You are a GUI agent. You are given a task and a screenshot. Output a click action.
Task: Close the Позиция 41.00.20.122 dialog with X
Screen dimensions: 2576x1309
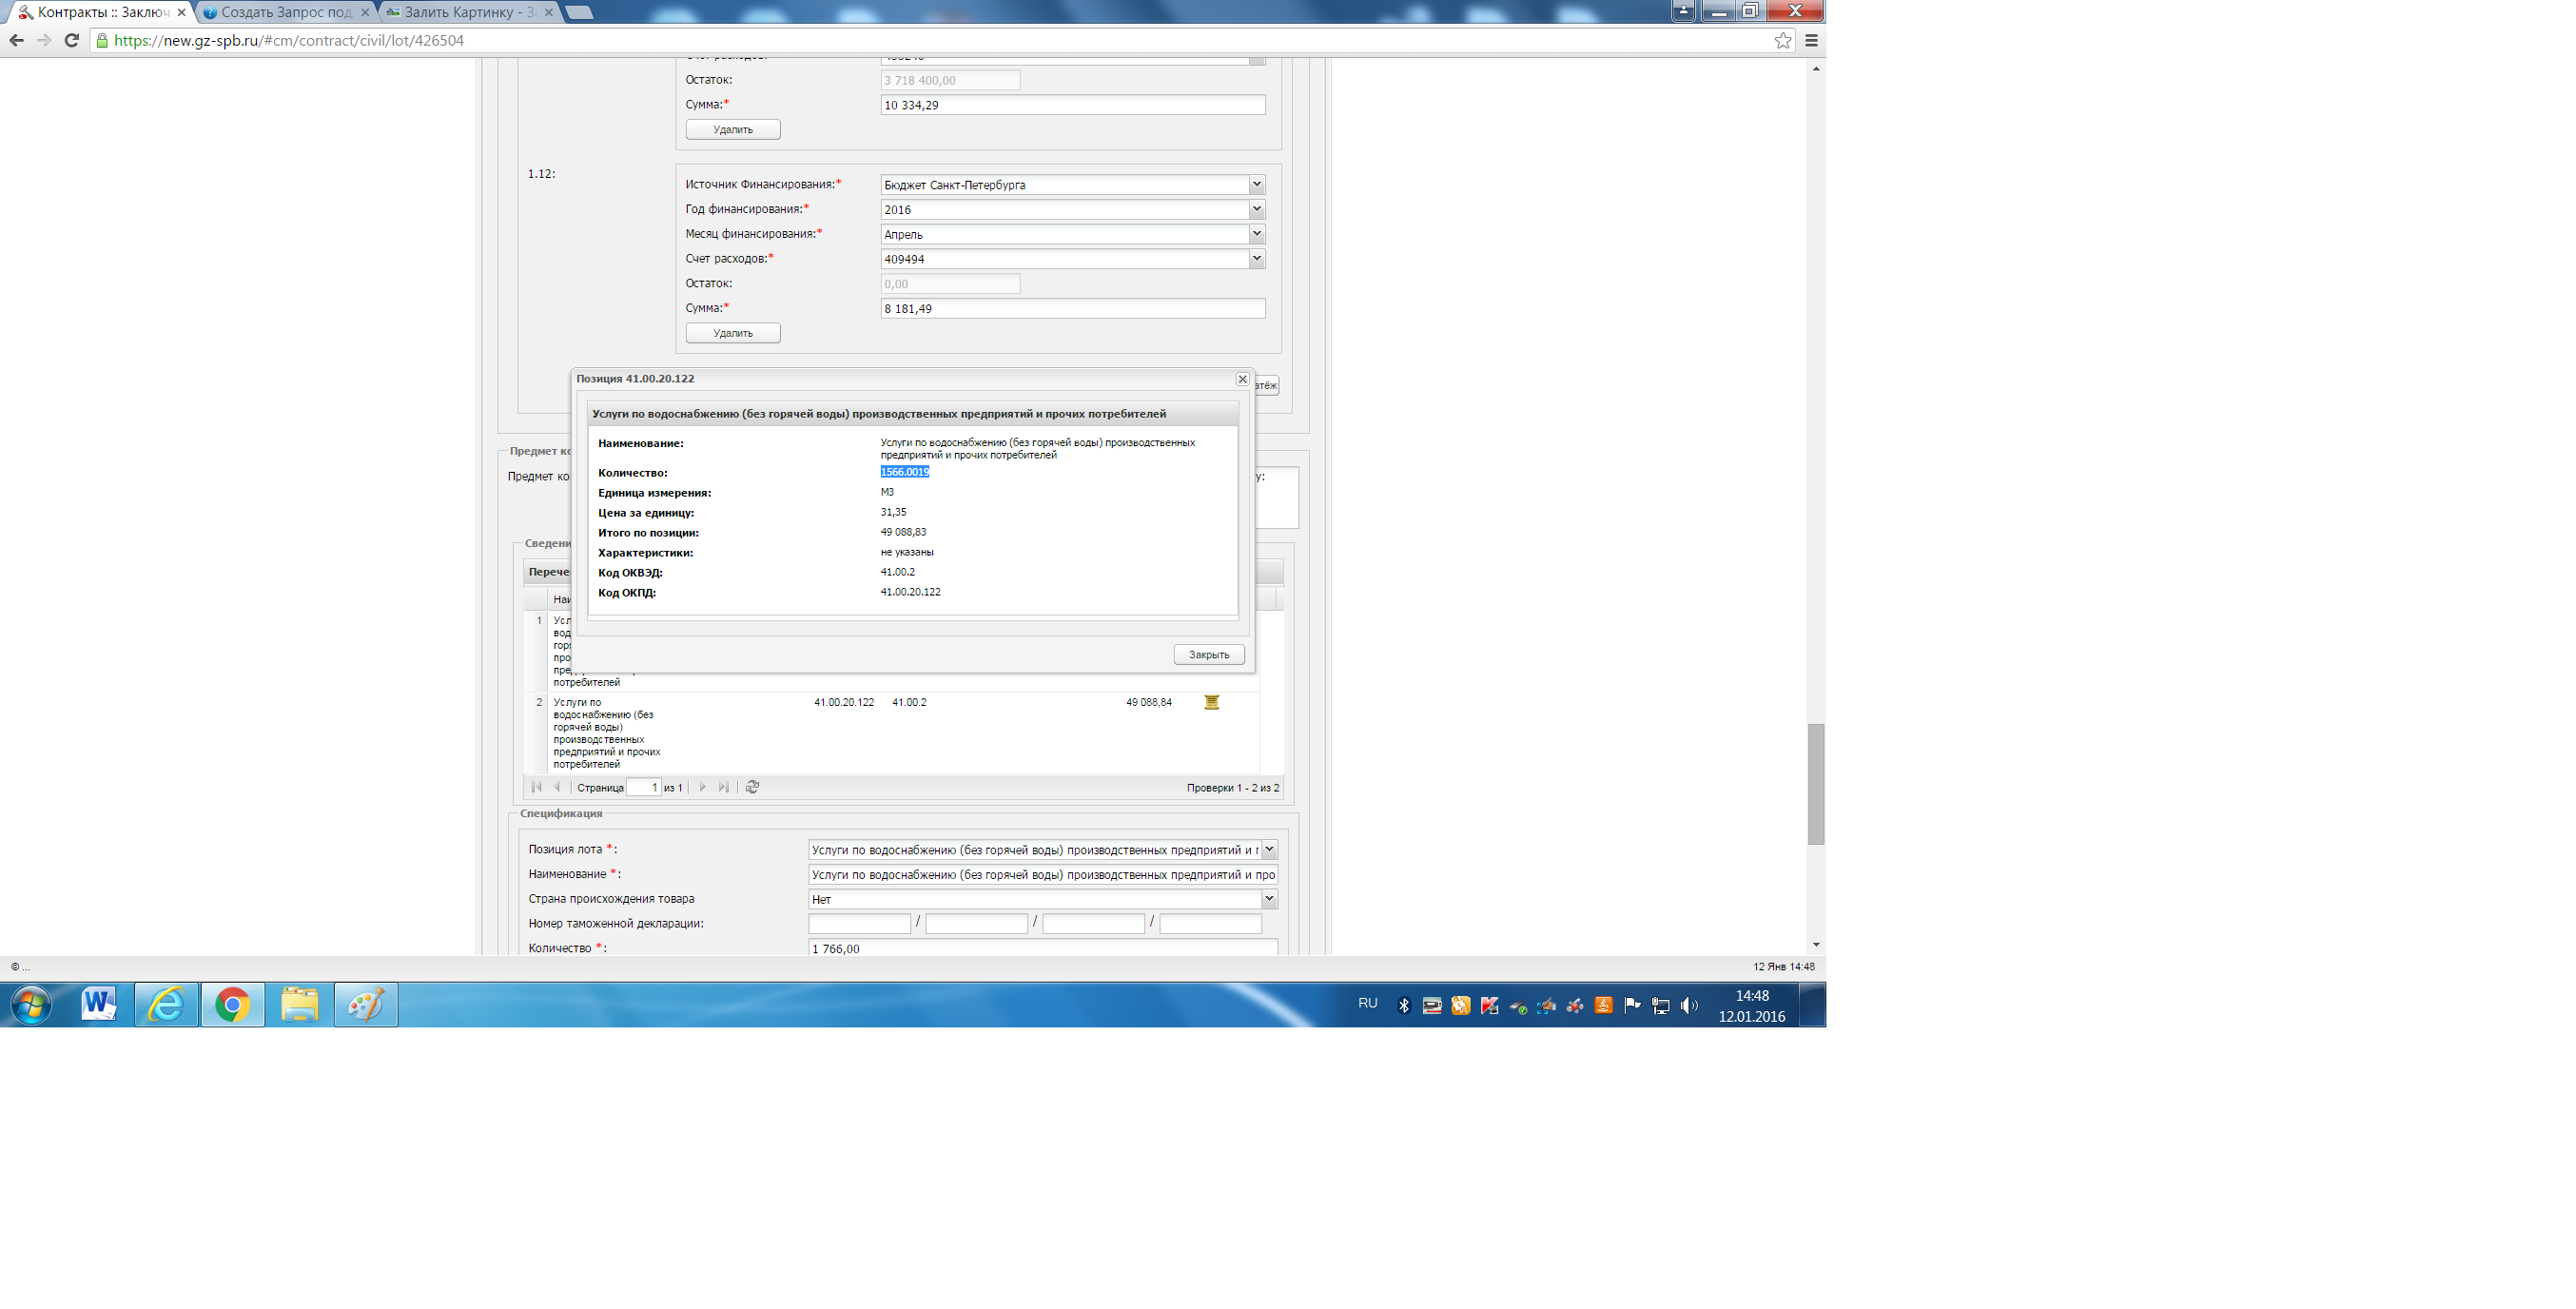(x=1242, y=379)
